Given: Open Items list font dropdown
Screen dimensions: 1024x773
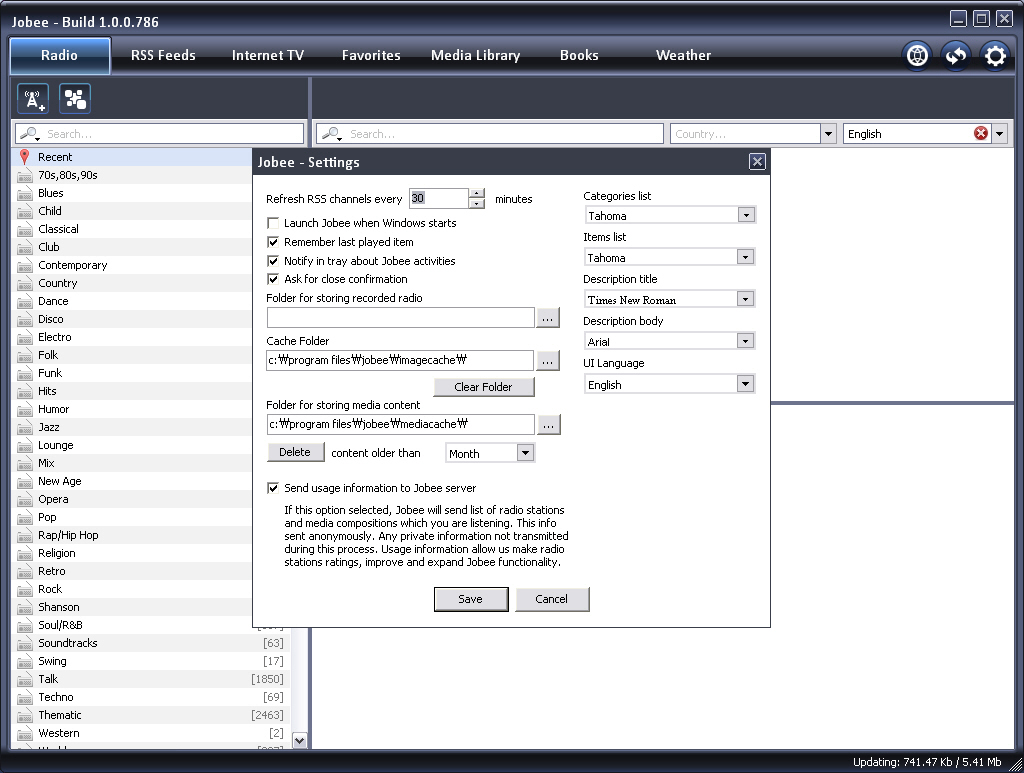Looking at the screenshot, I should click(745, 257).
